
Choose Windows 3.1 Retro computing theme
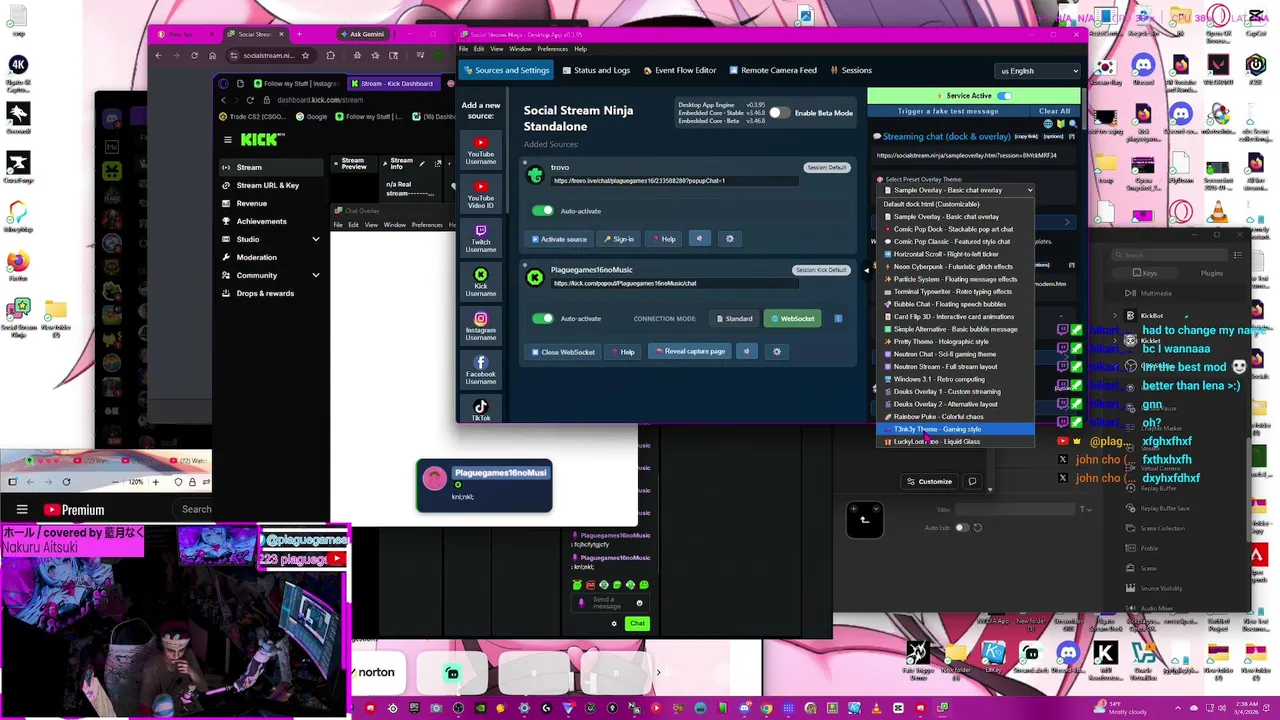point(956,379)
